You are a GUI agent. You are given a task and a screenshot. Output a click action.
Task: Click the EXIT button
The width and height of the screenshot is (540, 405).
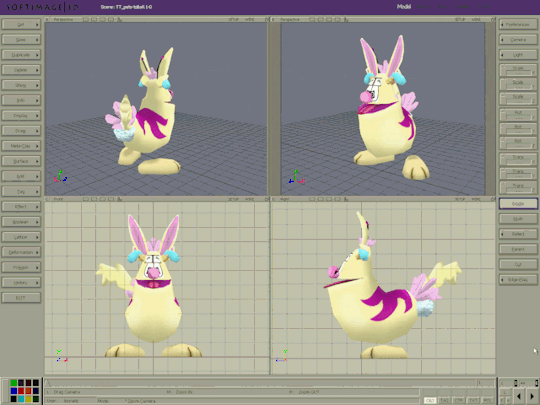click(21, 298)
